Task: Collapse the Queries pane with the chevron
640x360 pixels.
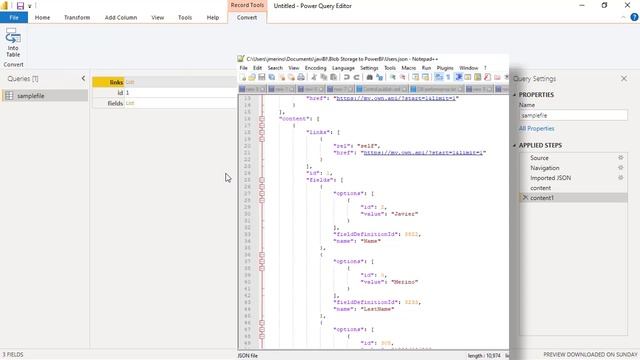Action: coord(83,78)
